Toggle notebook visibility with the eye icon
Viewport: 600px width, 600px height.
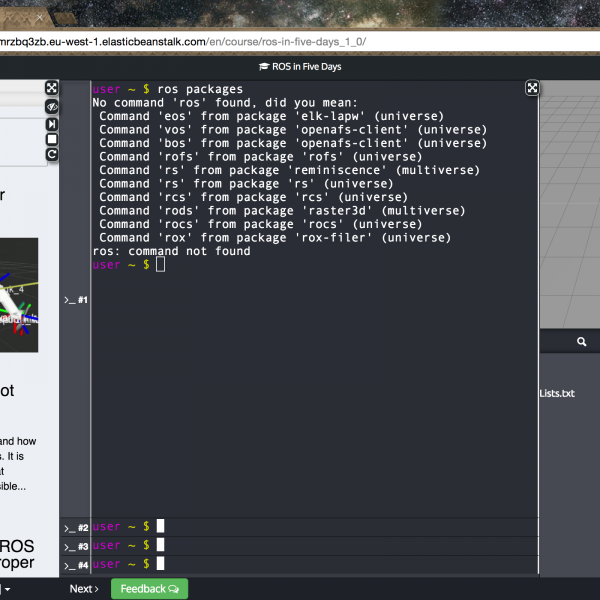coord(52,106)
